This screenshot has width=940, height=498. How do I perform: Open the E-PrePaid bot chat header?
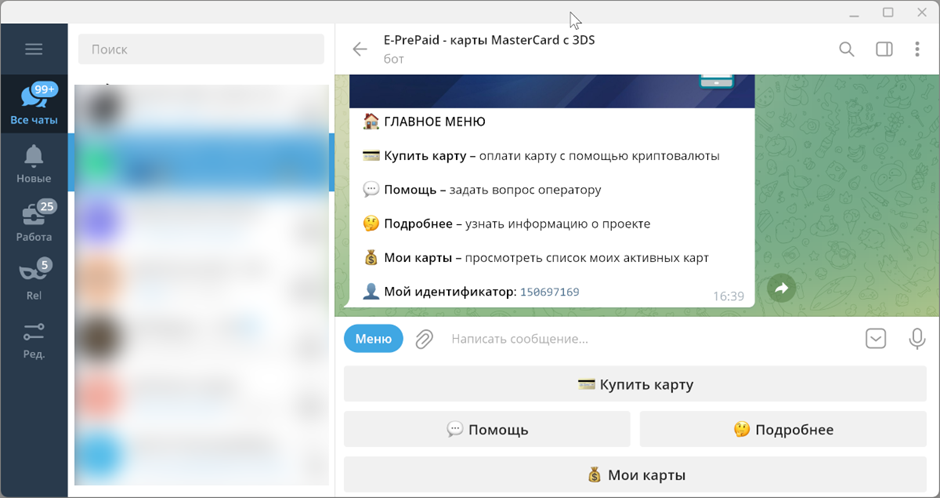(x=489, y=49)
